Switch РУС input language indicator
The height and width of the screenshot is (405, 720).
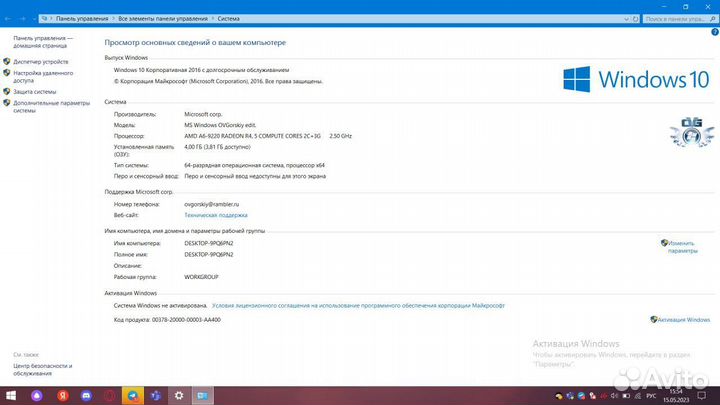651,395
